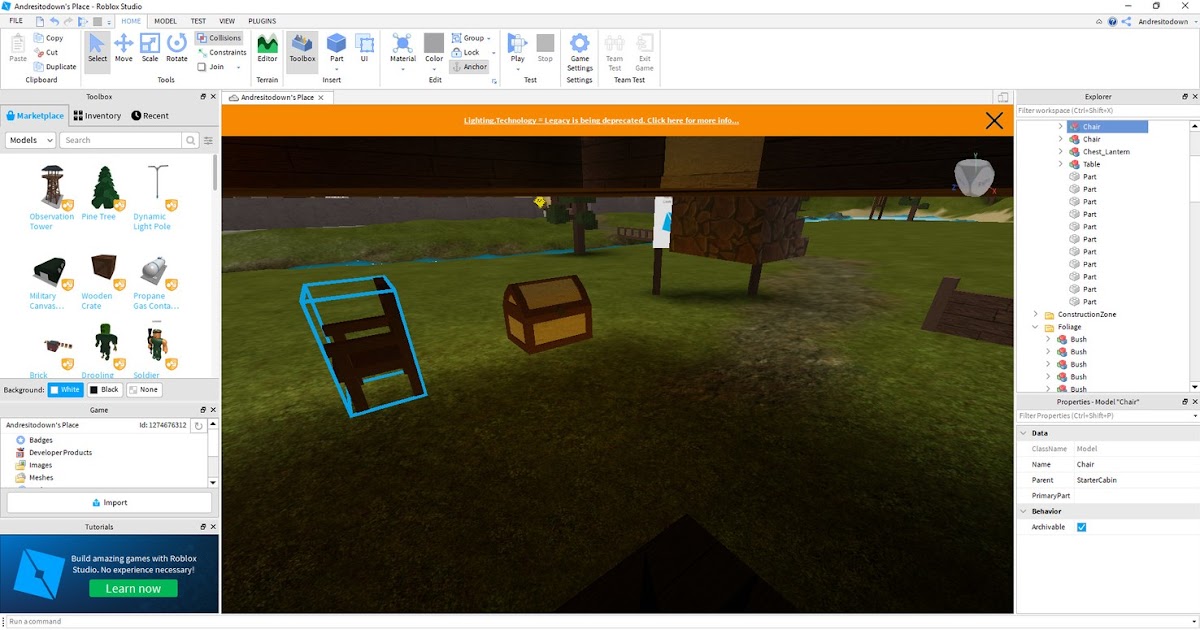Click the Stop test button

[545, 48]
